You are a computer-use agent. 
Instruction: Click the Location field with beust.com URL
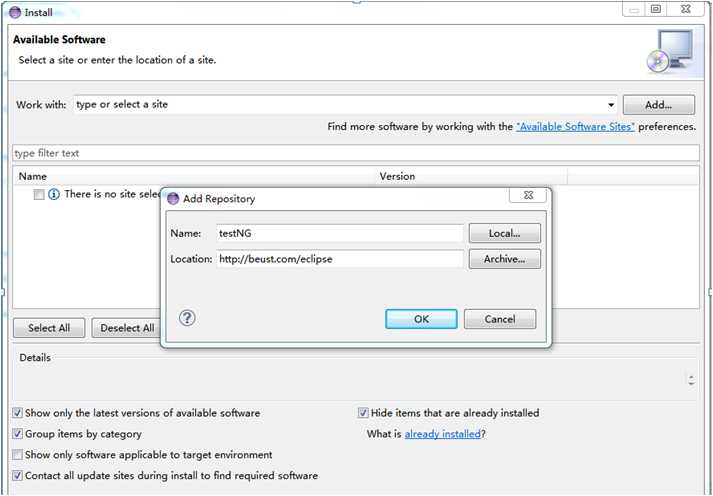point(340,259)
